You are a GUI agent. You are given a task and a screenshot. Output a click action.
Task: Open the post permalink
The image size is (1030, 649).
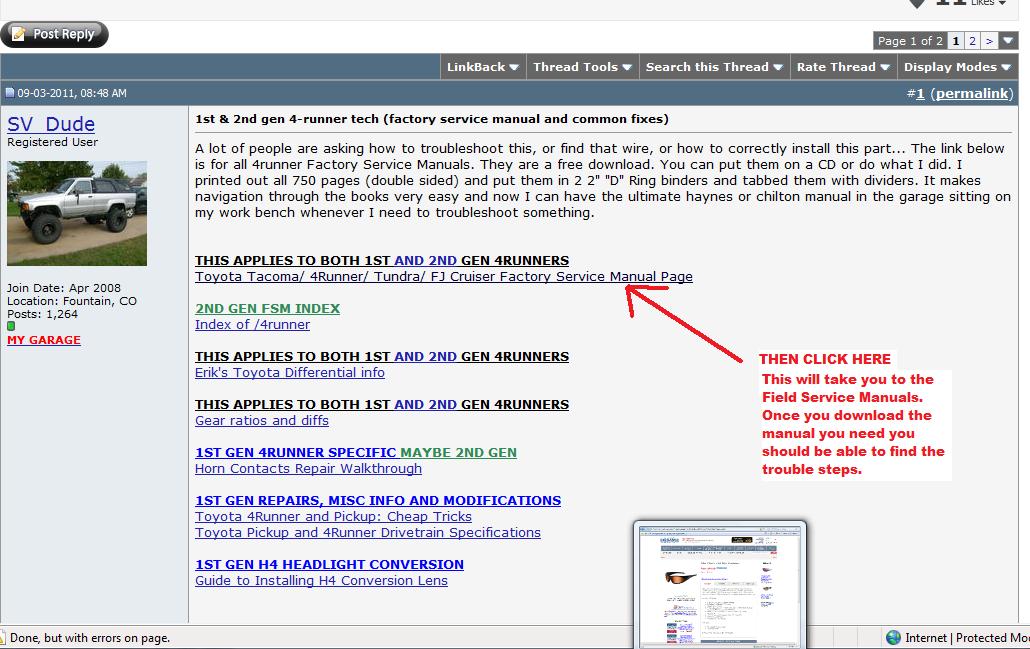coord(972,93)
